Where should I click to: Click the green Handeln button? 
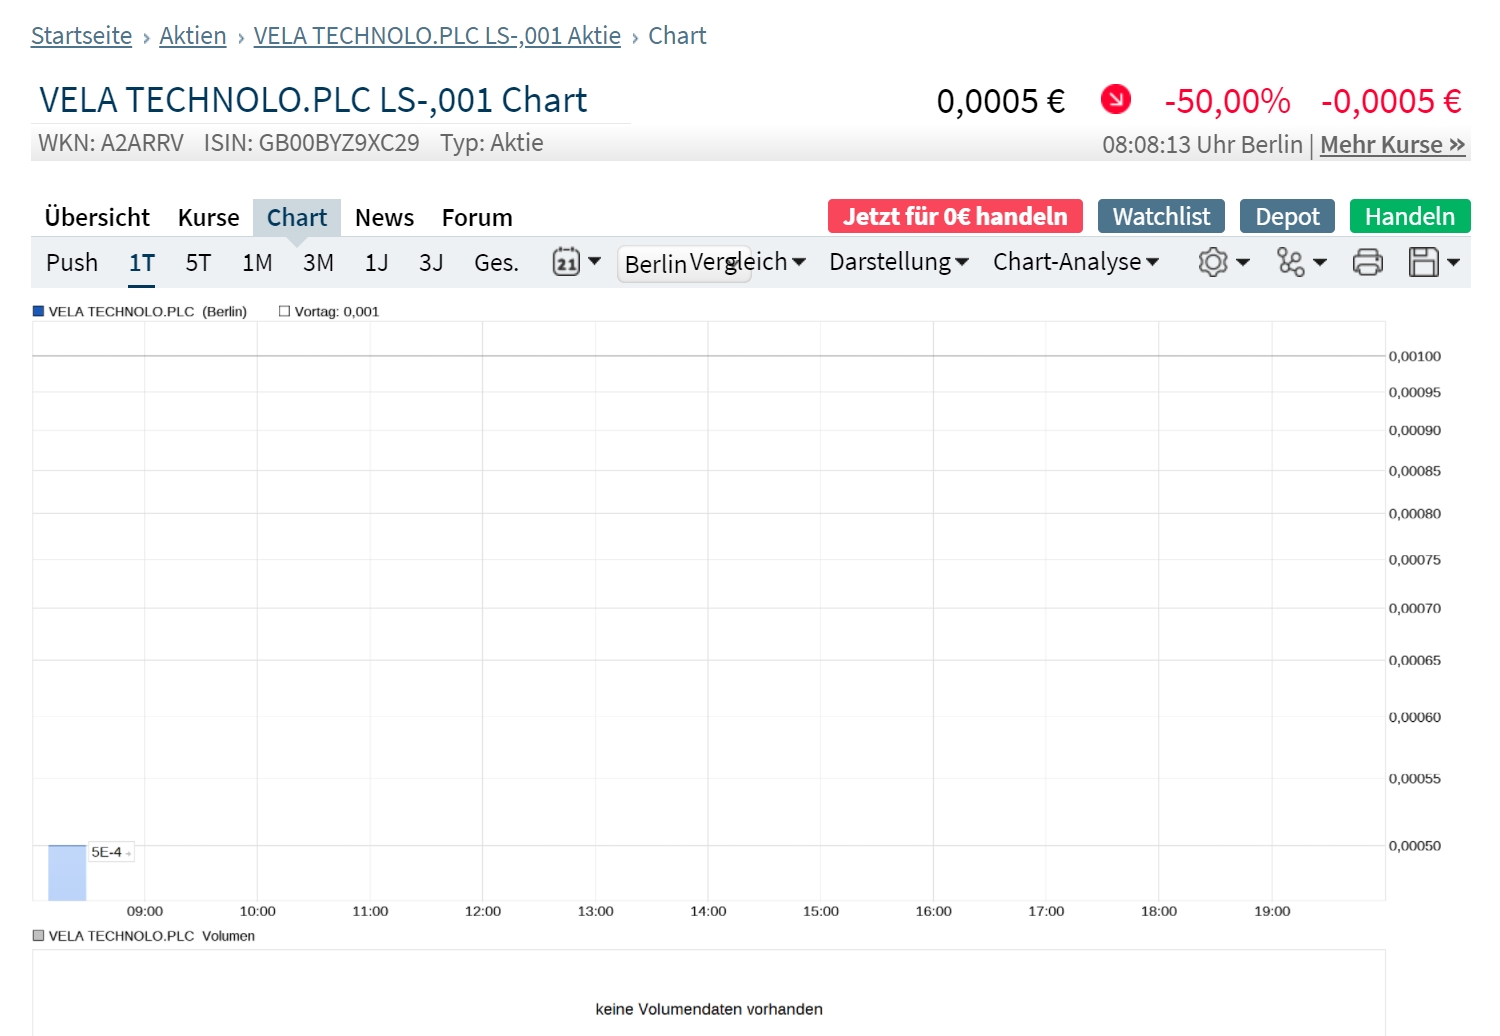[1410, 216]
